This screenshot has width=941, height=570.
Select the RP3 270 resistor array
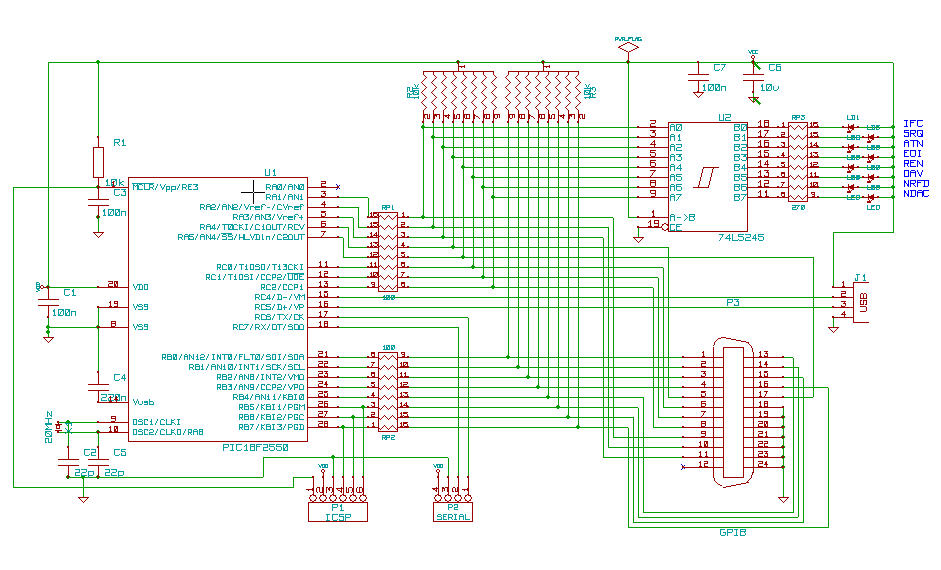pos(798,162)
